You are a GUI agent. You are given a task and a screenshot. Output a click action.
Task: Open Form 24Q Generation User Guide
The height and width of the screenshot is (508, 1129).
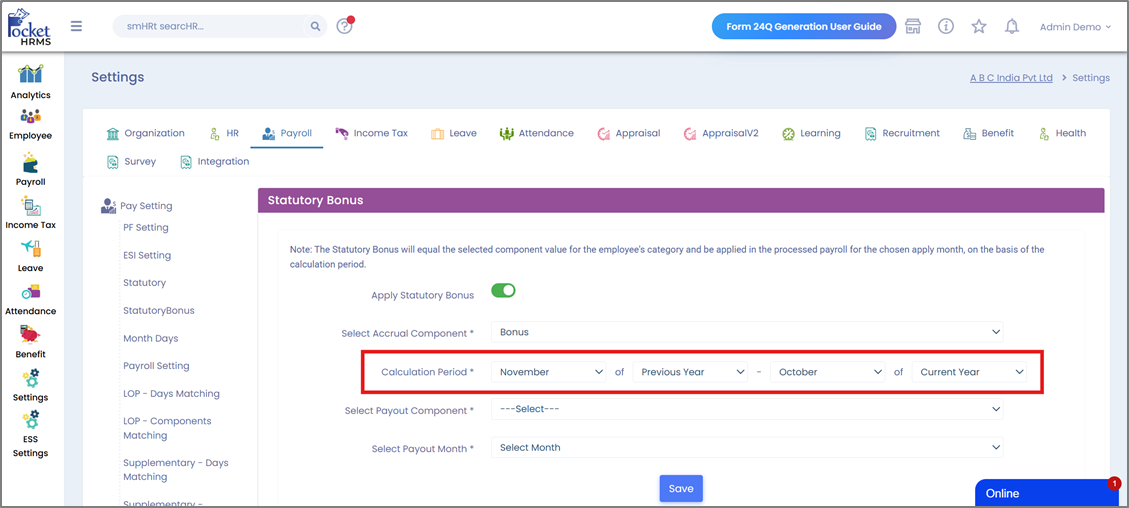click(803, 27)
